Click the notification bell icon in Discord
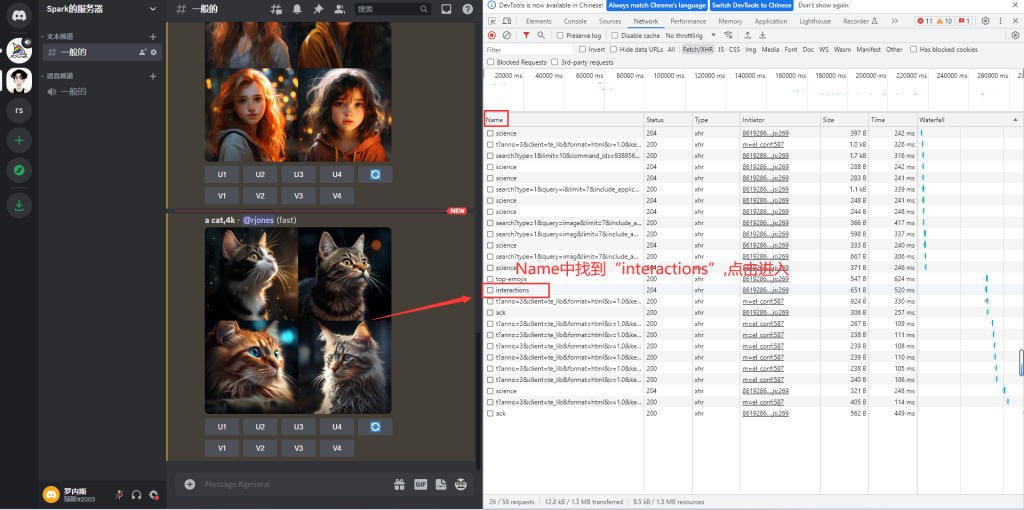Image resolution: width=1024 pixels, height=510 pixels. pyautogui.click(x=297, y=9)
